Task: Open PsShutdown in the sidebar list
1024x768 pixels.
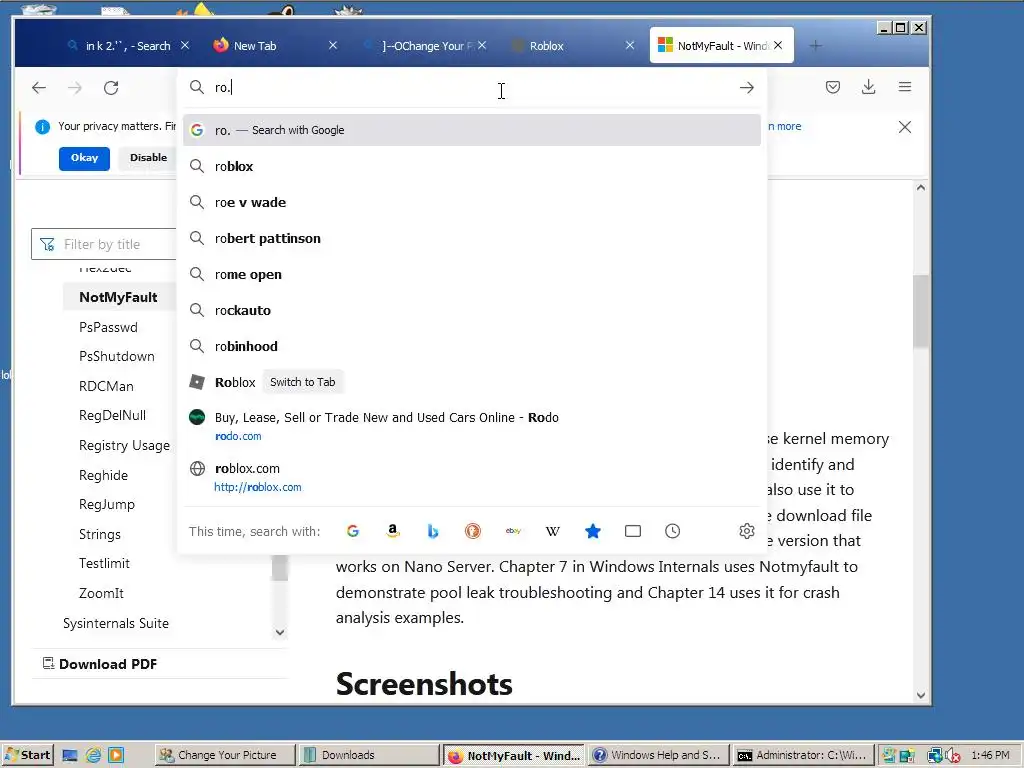Action: pyautogui.click(x=117, y=357)
